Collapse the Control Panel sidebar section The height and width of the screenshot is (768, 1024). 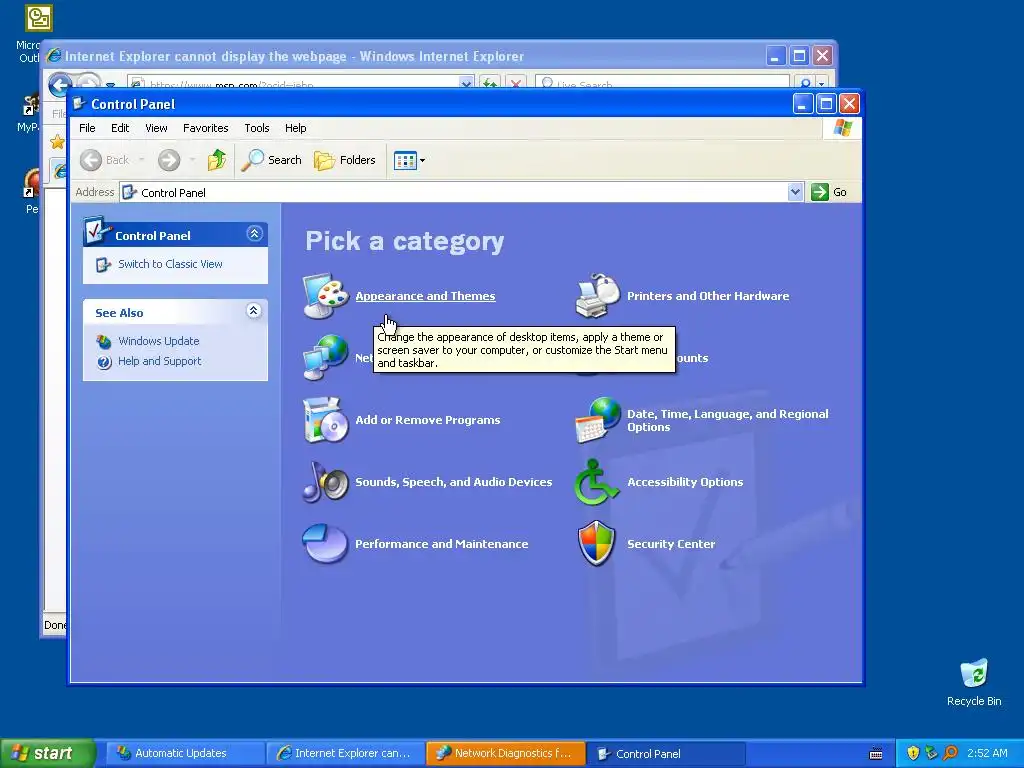254,234
